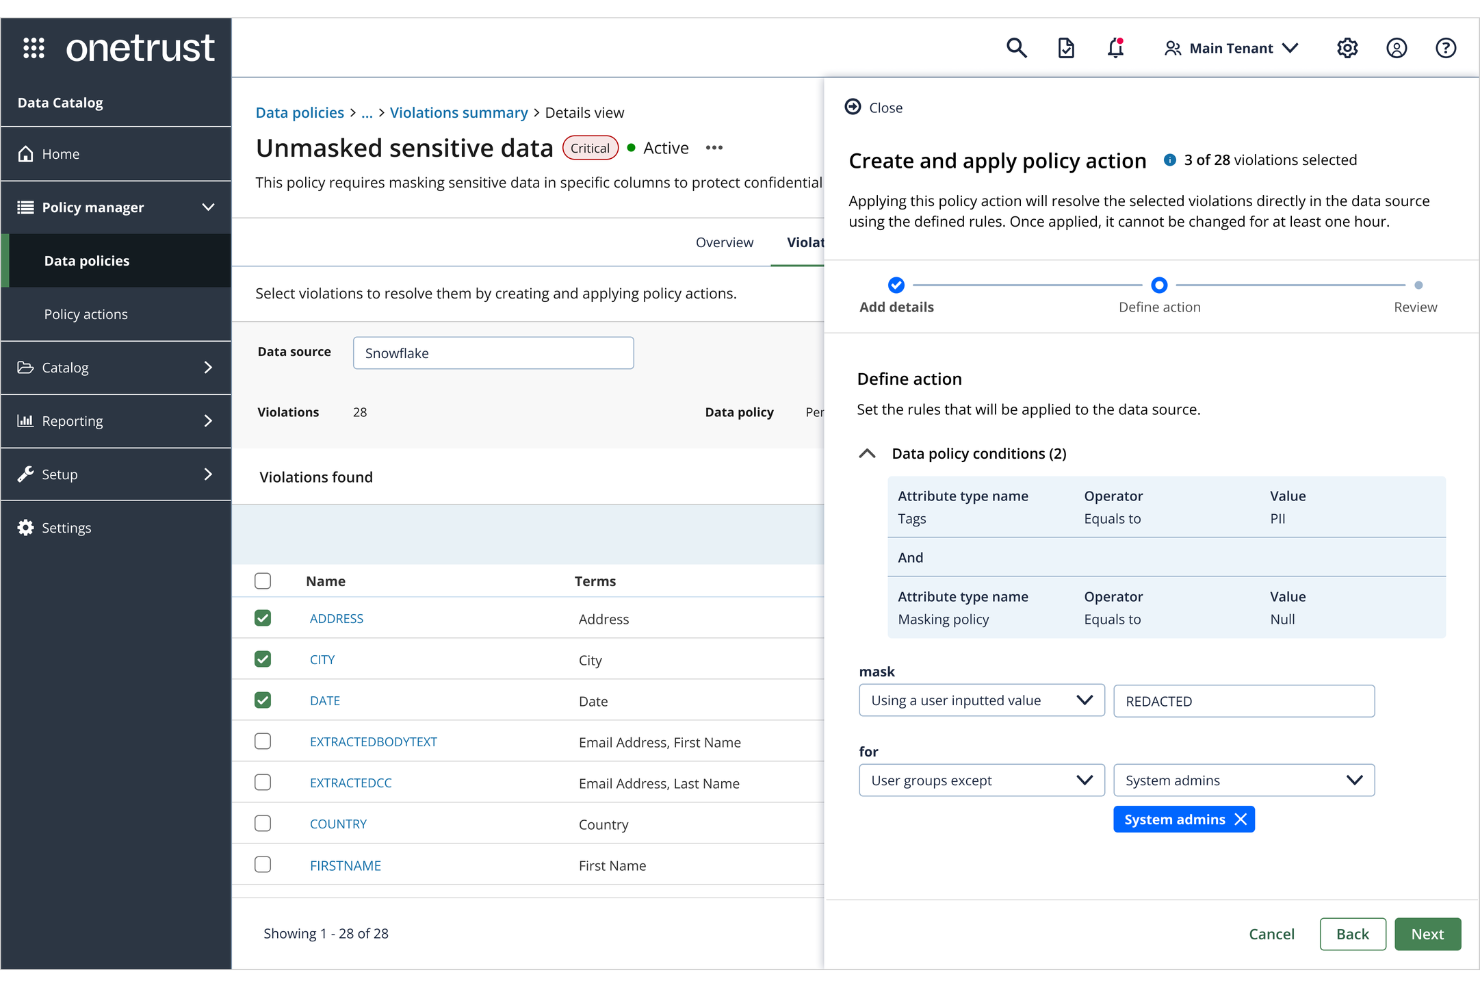Collapse the Data policy conditions section
Screen dimensions: 1480x987
point(867,453)
